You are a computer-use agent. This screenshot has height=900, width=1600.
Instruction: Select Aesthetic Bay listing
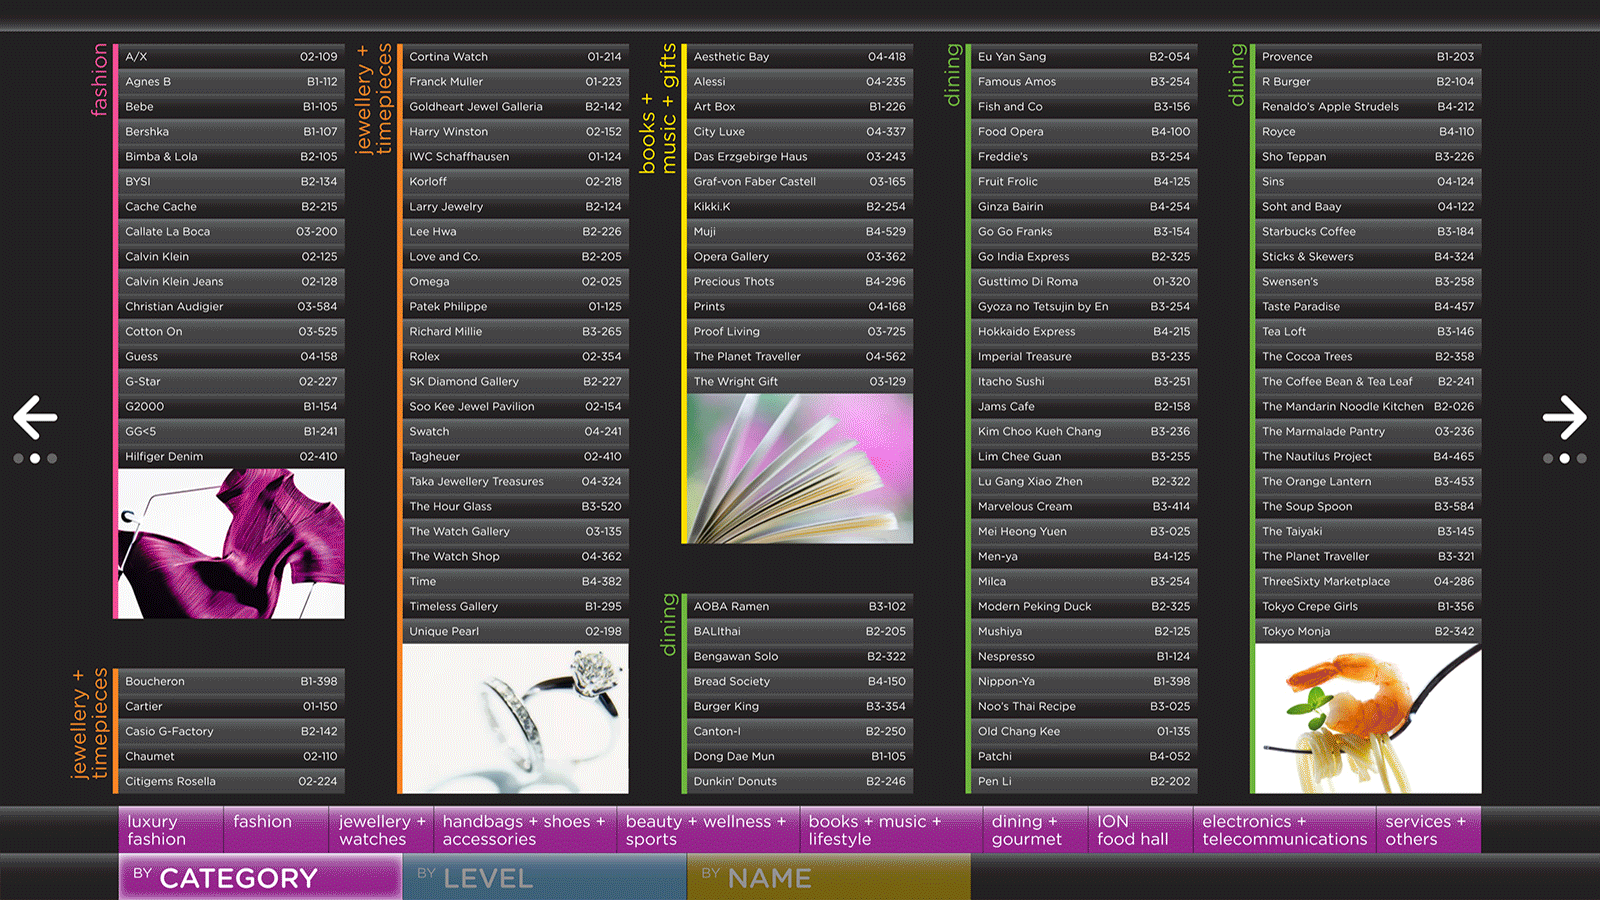coord(799,57)
